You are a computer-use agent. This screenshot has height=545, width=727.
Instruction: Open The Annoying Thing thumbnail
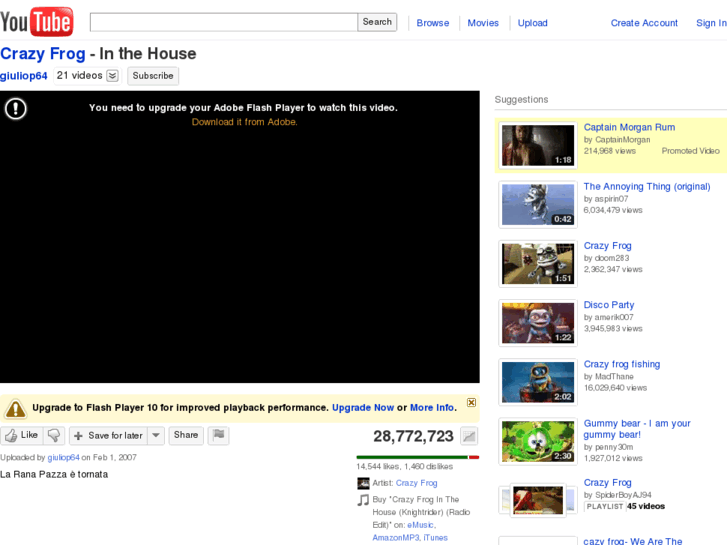click(538, 205)
